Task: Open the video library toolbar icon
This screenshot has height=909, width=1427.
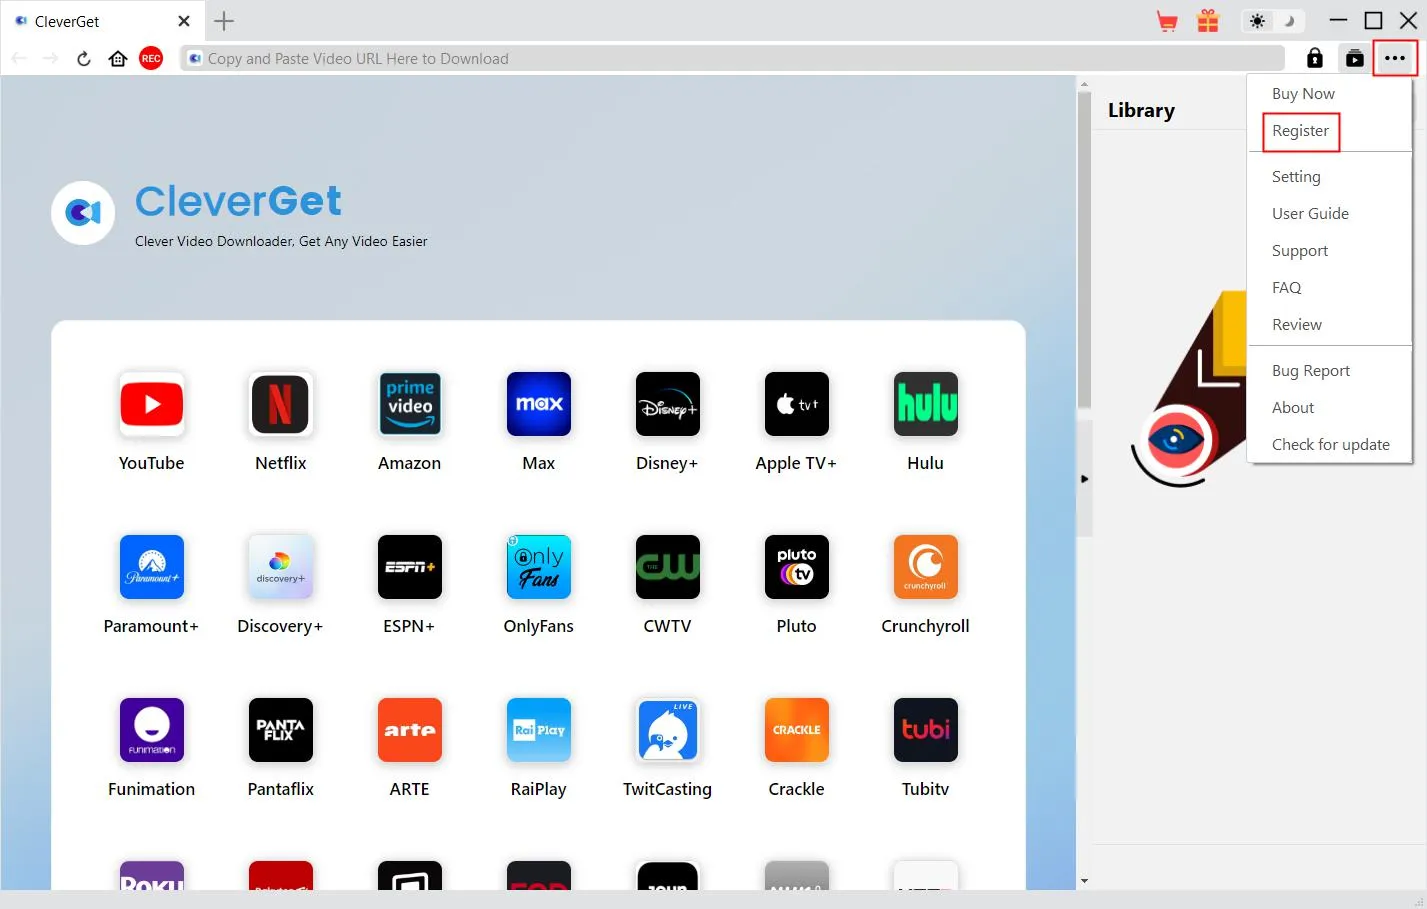Action: (1354, 59)
